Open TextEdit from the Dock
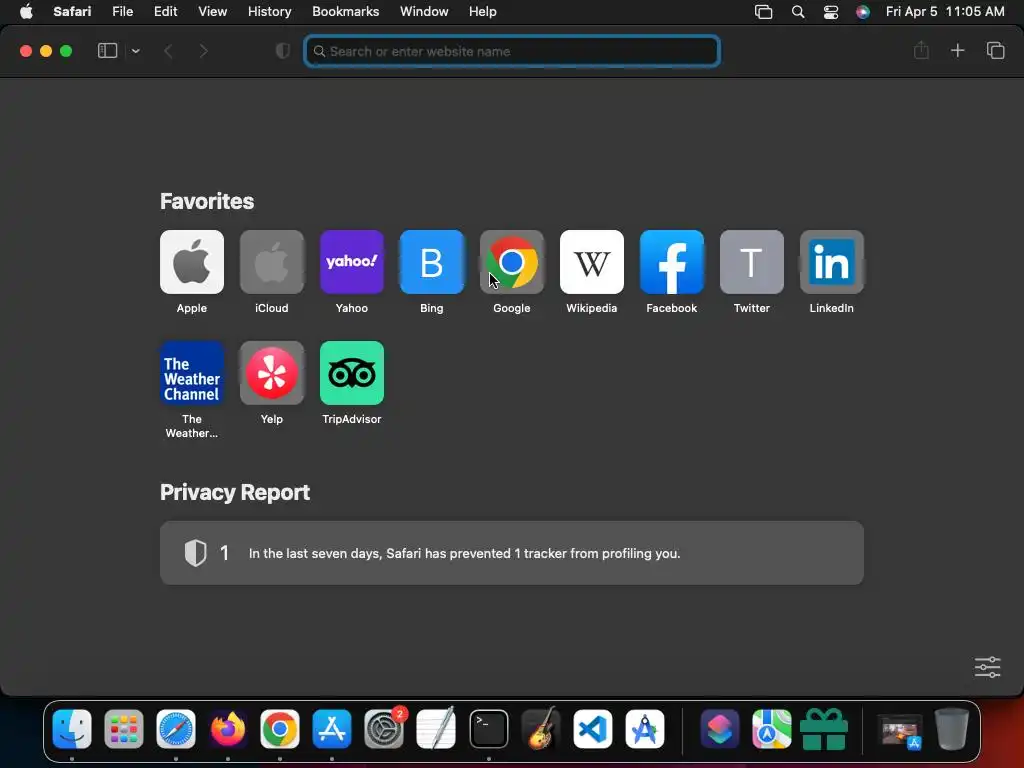The height and width of the screenshot is (768, 1024). point(436,729)
